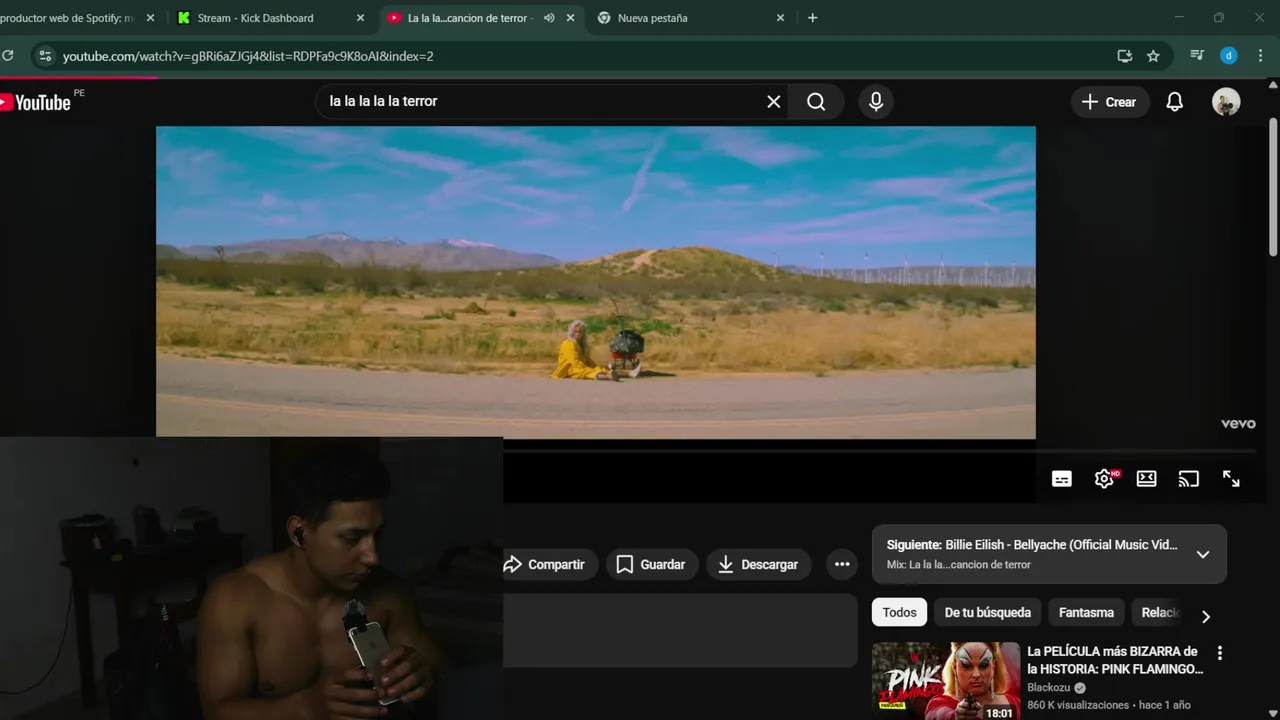Exit fullscreen-style player view
The width and height of the screenshot is (1280, 720).
[1231, 479]
